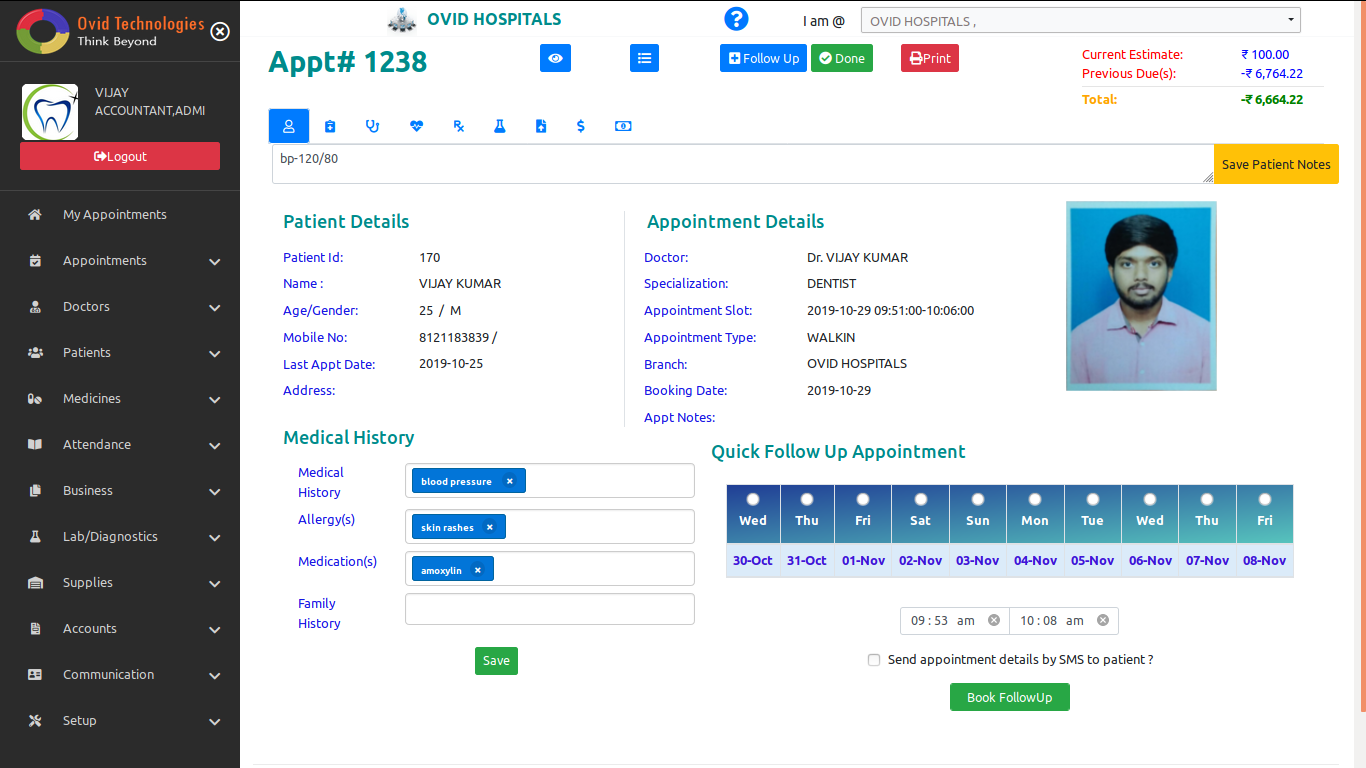Select the Thu 07-Nov follow-up radio button
This screenshot has height=768, width=1366.
click(x=1207, y=498)
